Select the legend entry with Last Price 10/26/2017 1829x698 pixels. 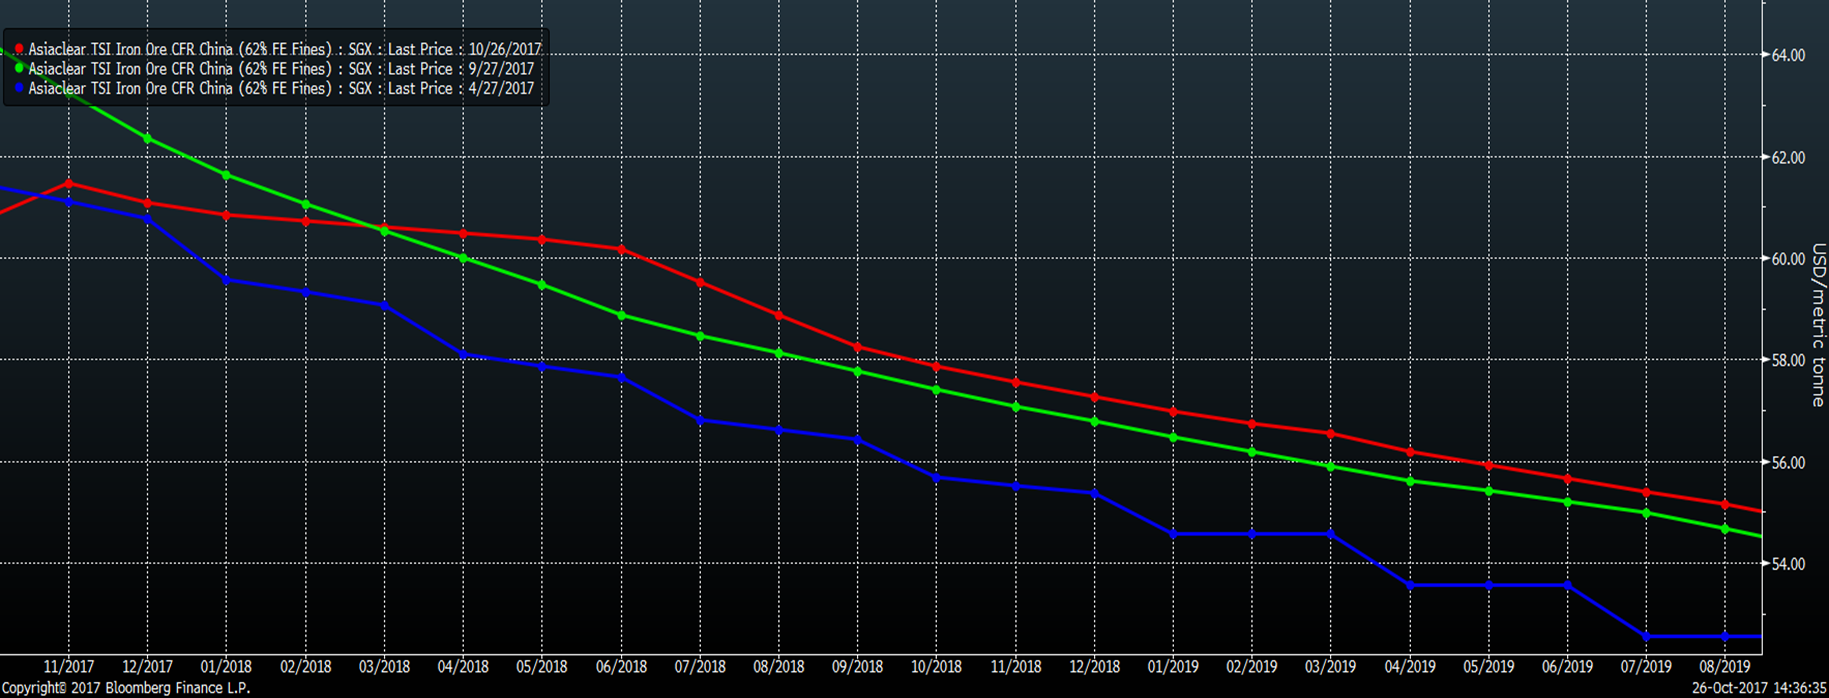284,49
